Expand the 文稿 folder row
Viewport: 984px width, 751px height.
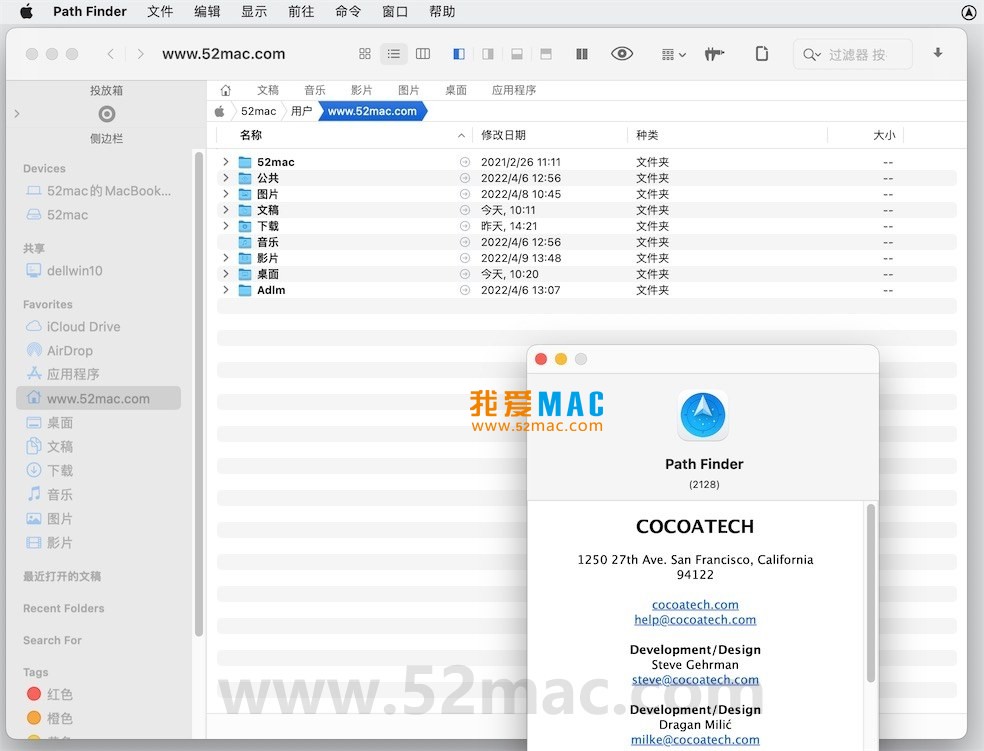(226, 210)
